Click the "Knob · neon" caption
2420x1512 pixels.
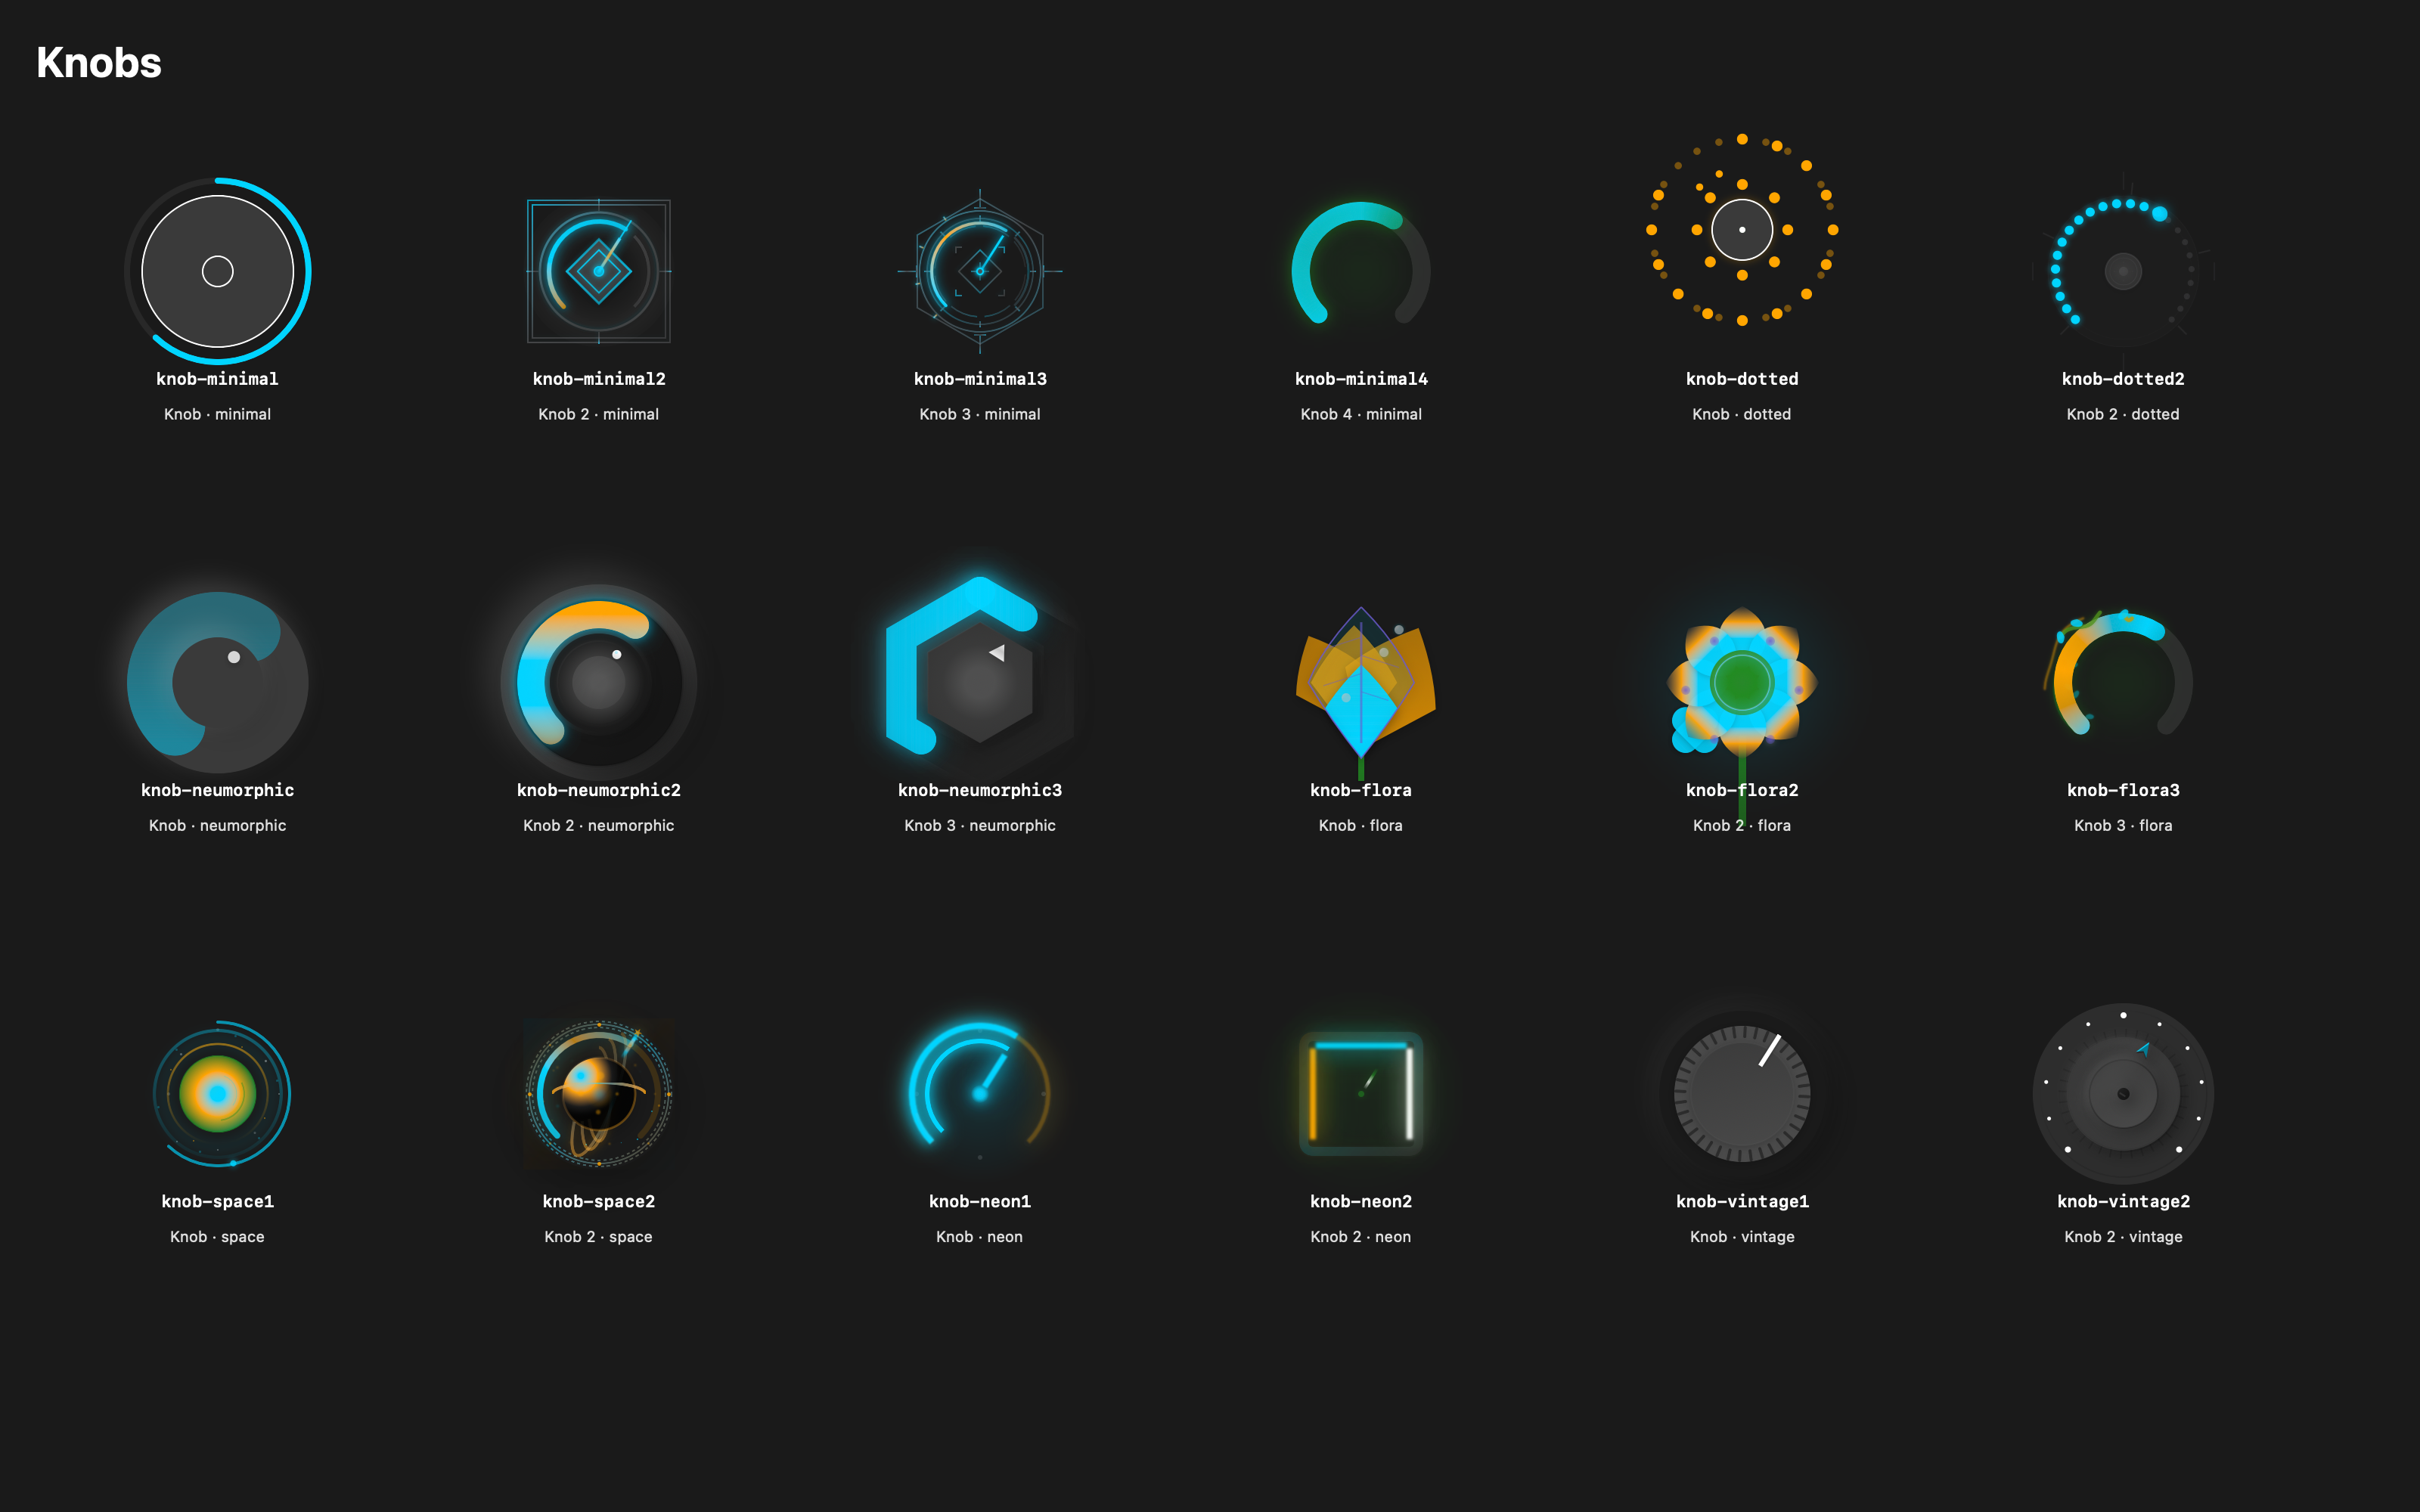click(980, 1237)
